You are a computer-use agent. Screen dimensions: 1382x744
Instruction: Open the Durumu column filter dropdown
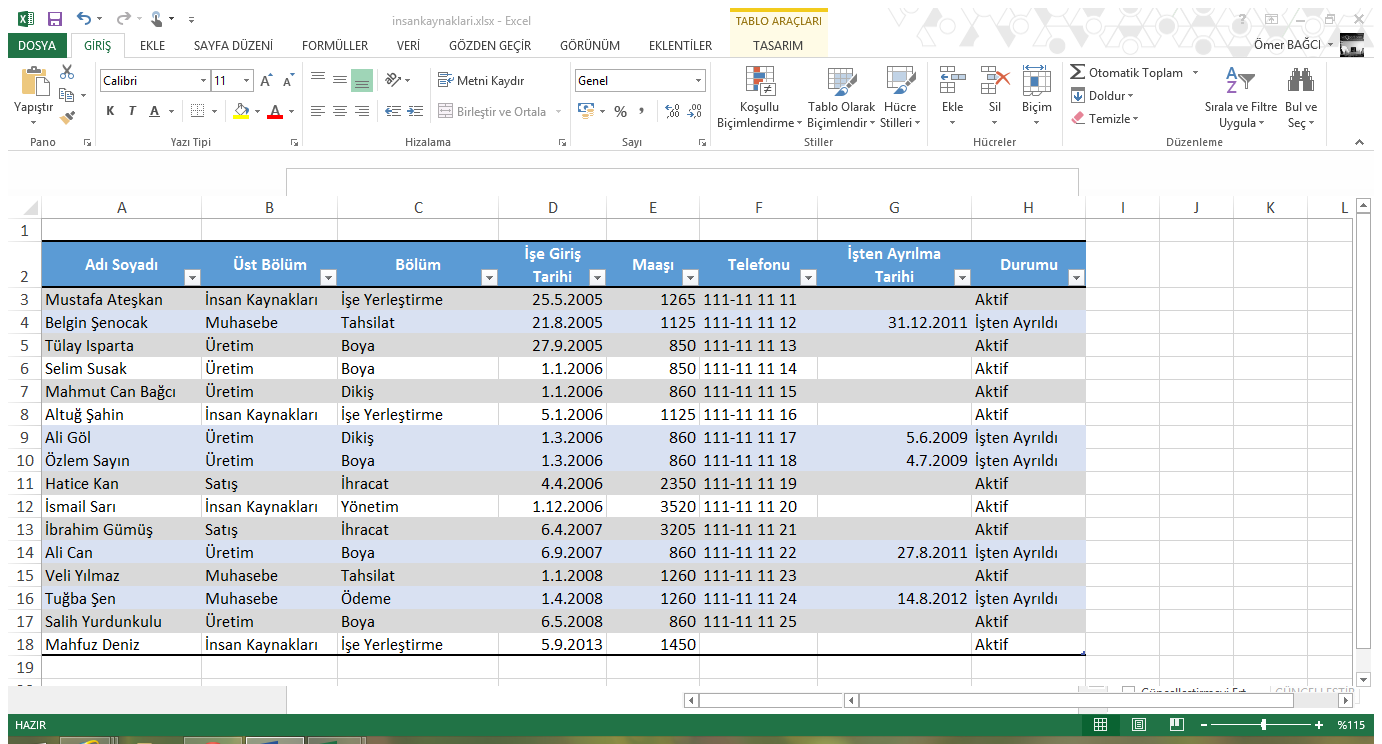[x=1075, y=278]
